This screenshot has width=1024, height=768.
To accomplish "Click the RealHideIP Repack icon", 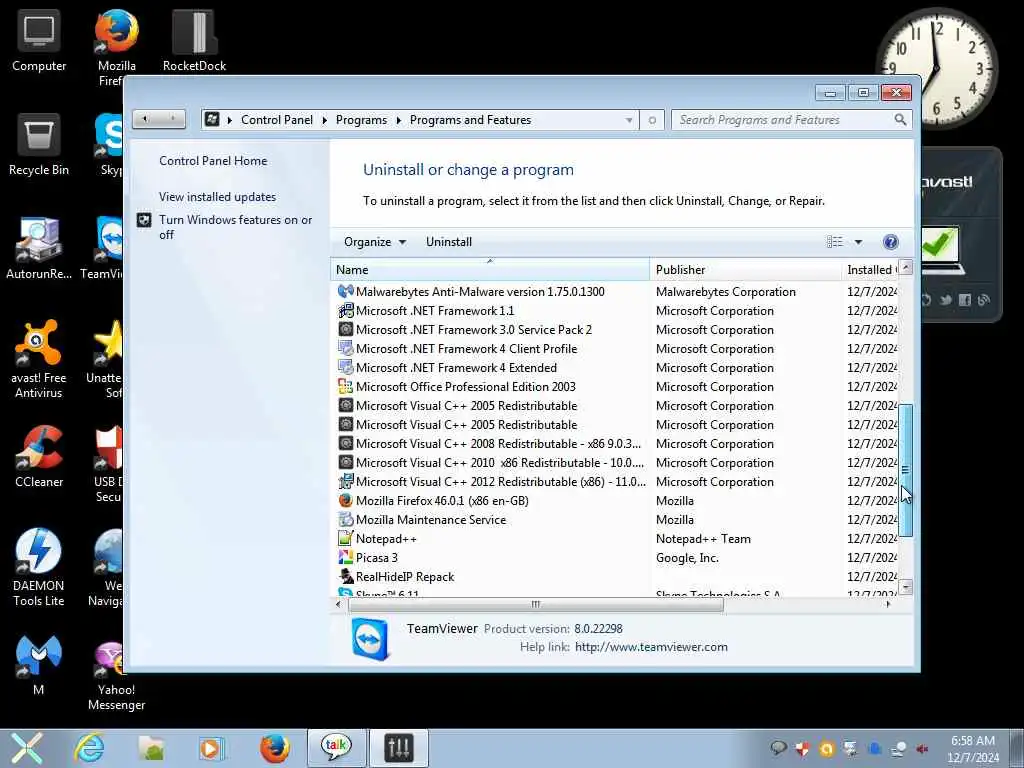I will [345, 576].
